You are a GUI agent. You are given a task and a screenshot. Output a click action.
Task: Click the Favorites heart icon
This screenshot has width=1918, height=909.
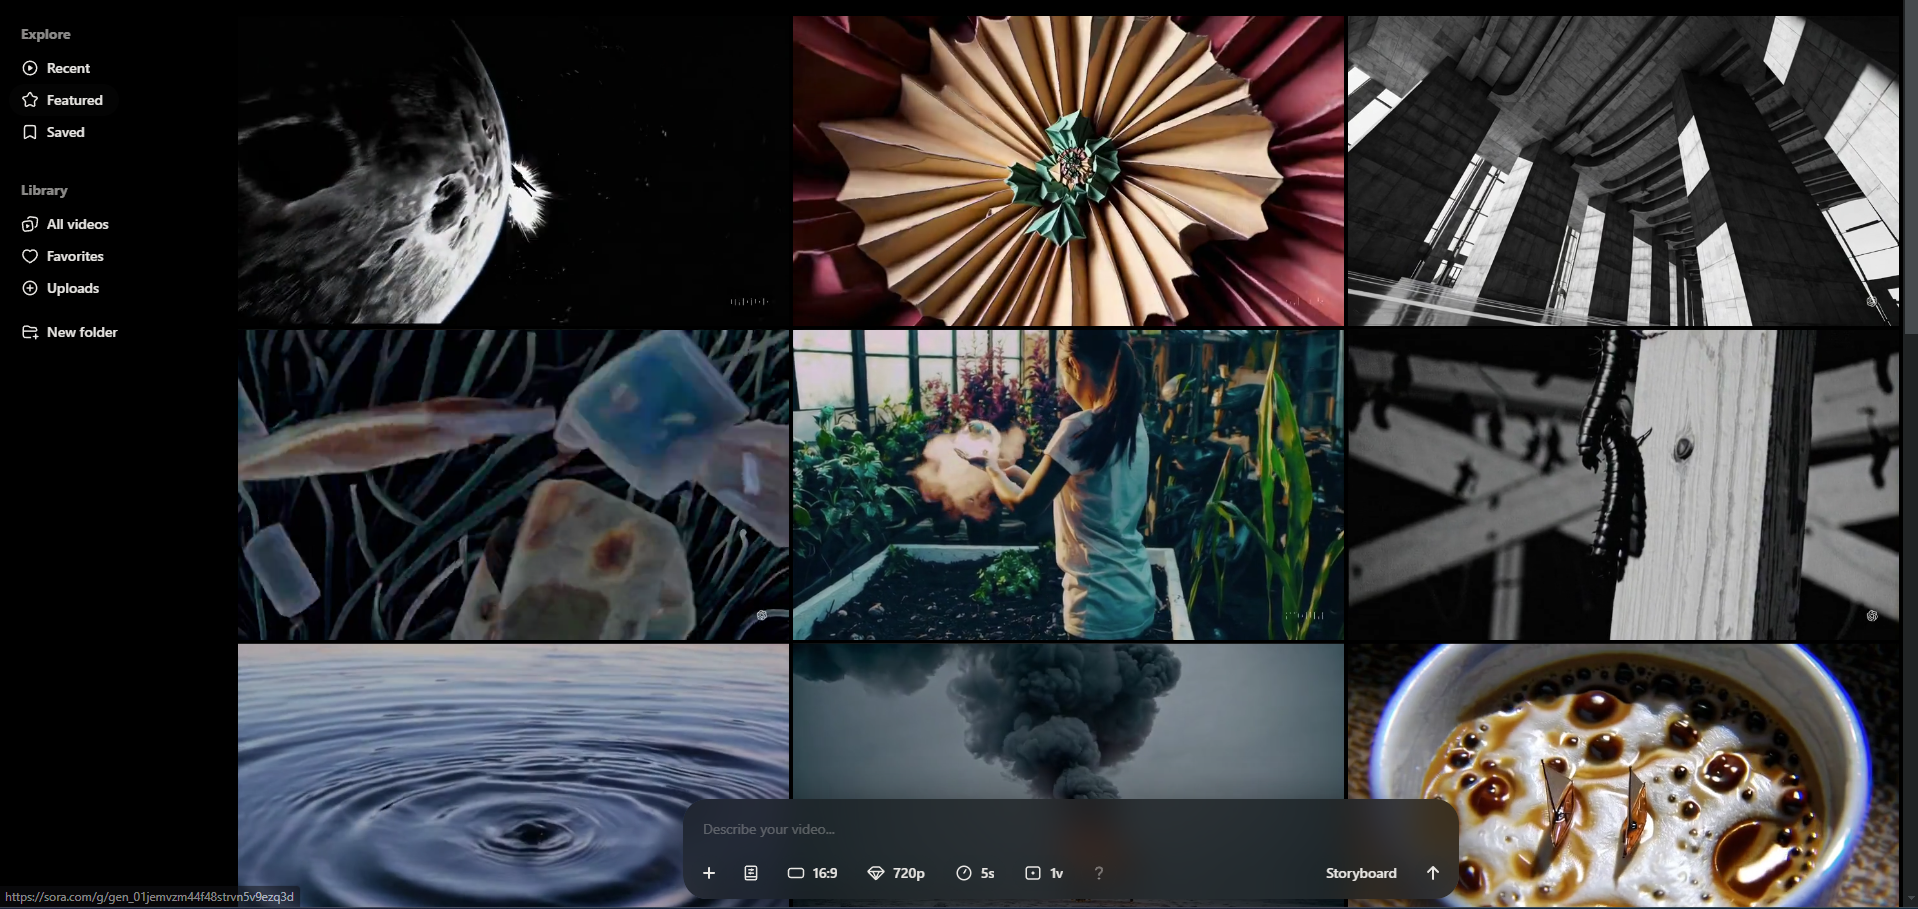tap(30, 256)
